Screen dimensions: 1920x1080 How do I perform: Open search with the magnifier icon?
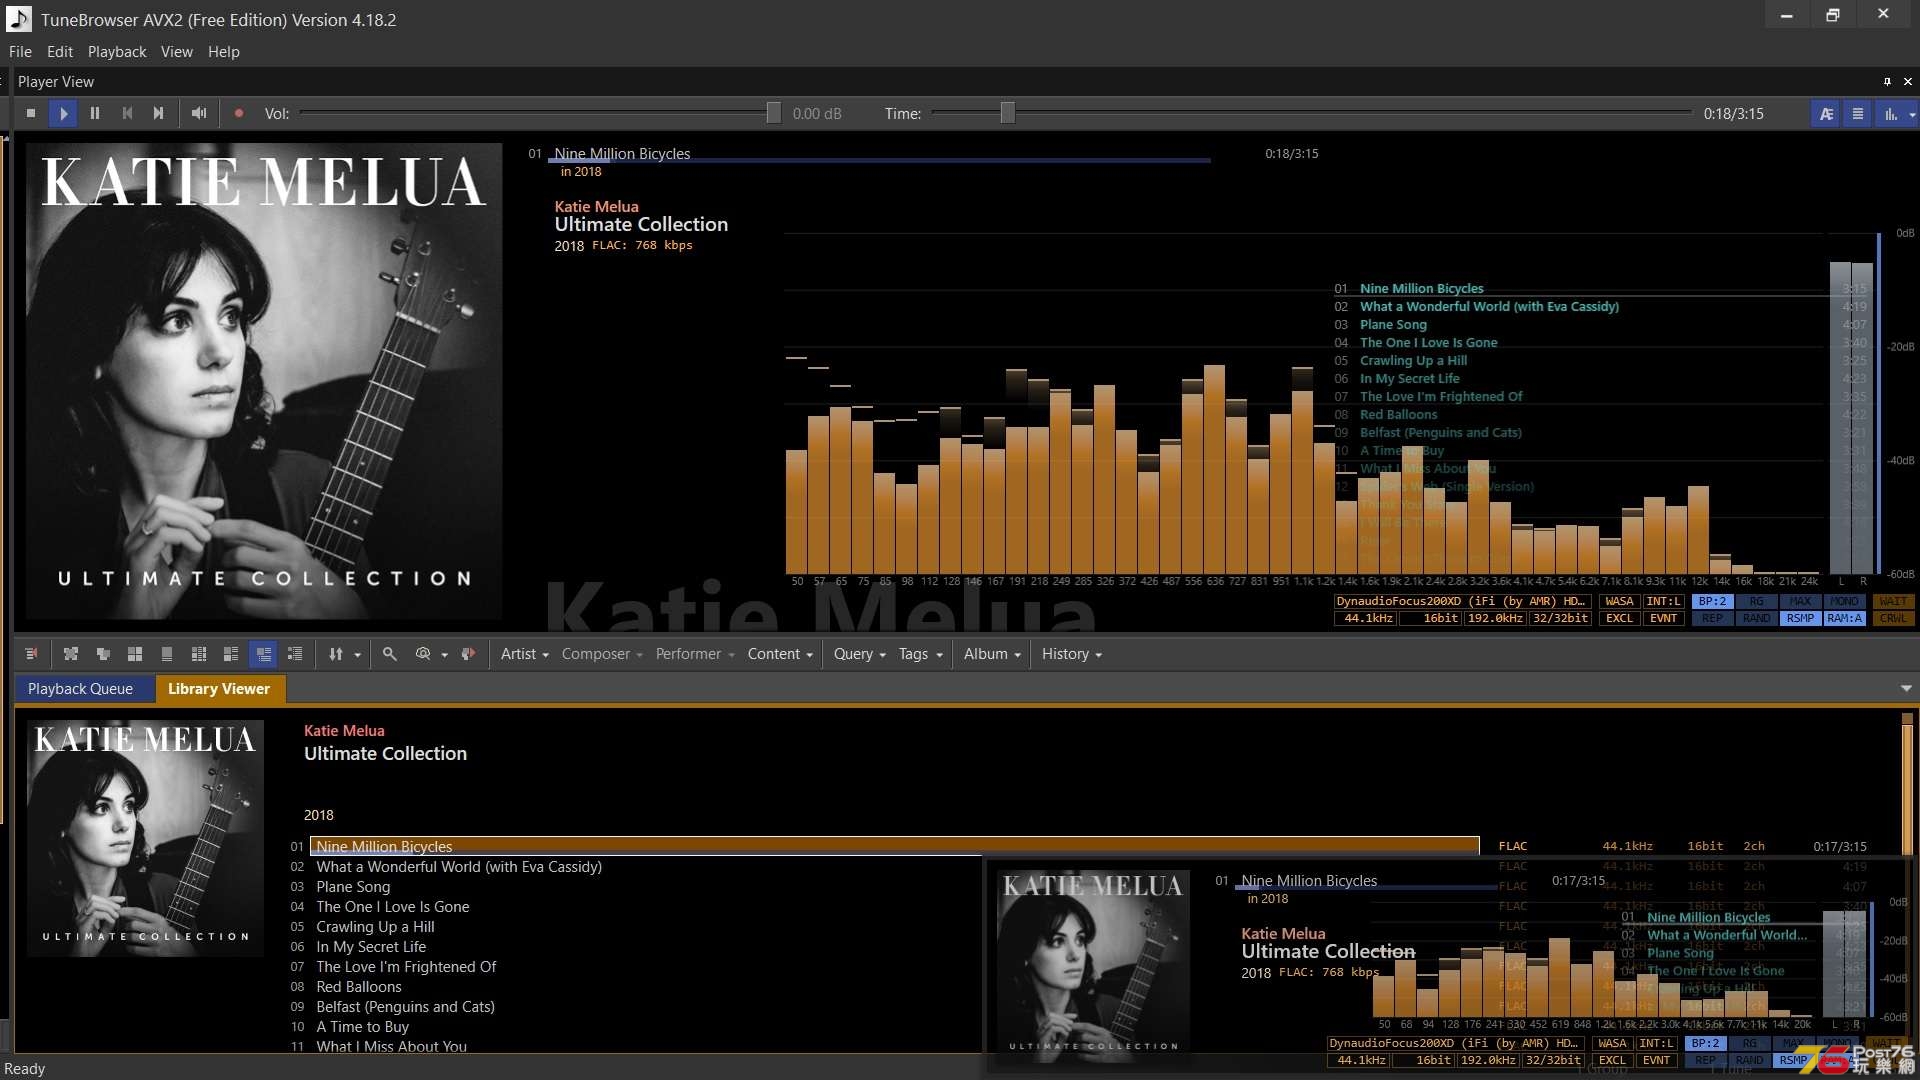coord(390,654)
